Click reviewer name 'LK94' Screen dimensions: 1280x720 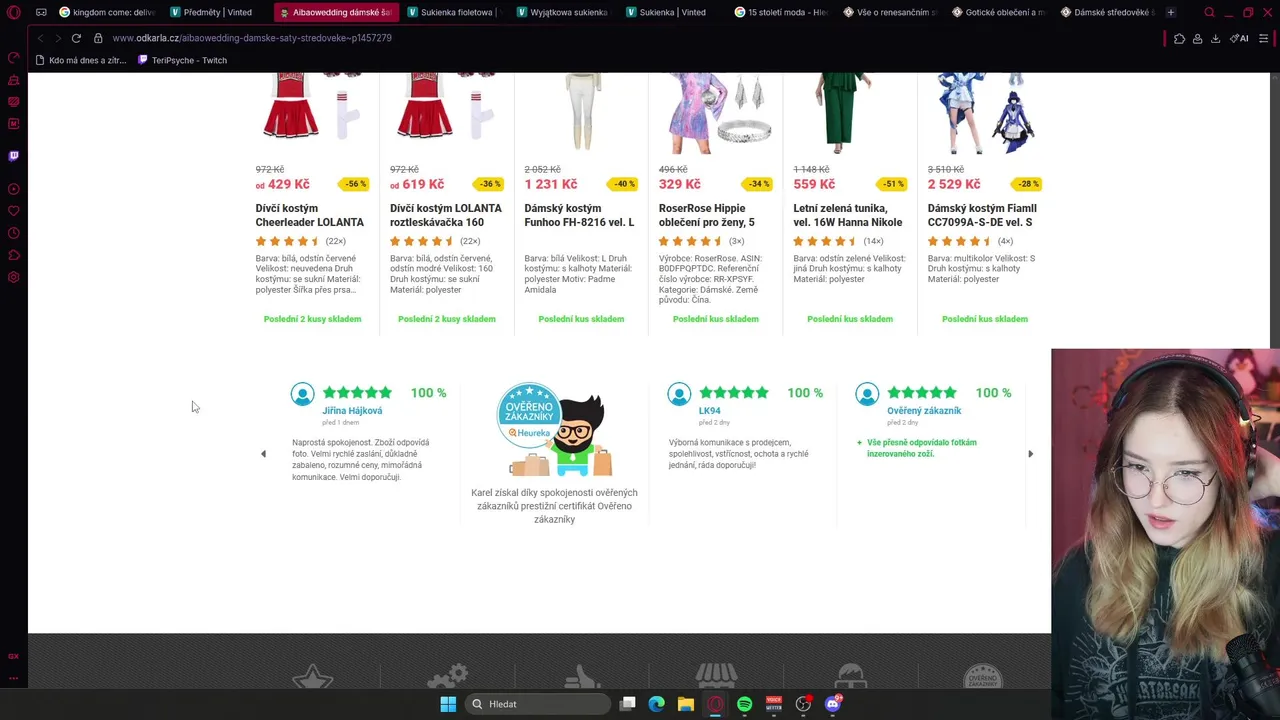[x=709, y=411]
